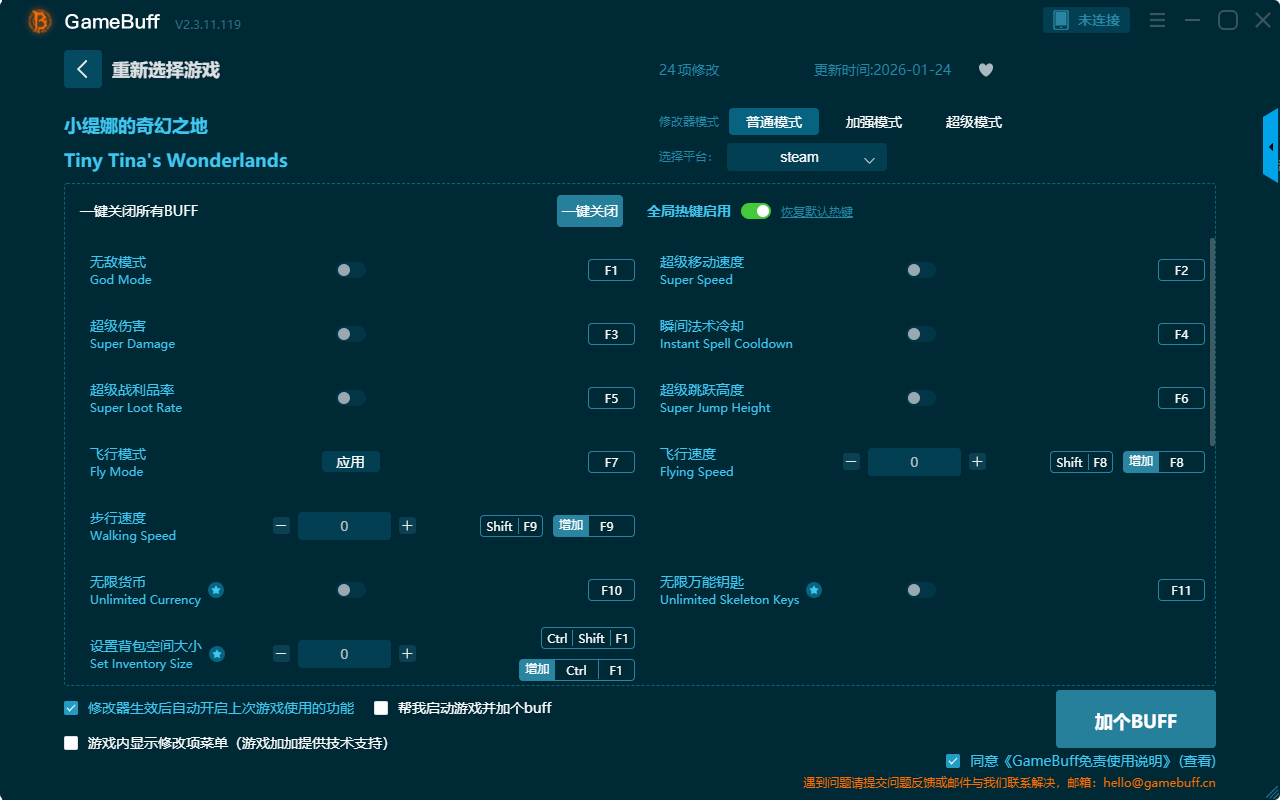
Task: Check the launch game and add buff checkbox
Action: coord(381,708)
